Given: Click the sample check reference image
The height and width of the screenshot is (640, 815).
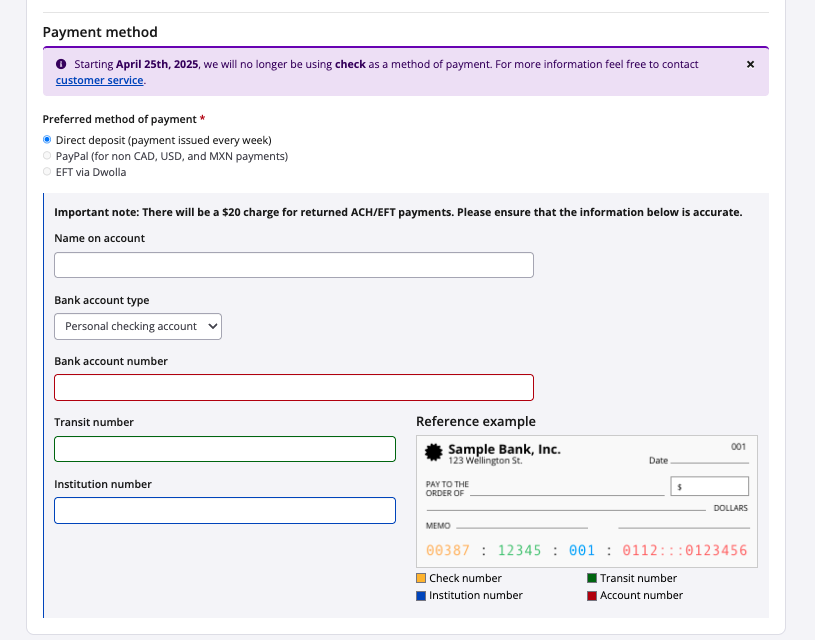Looking at the screenshot, I should 586,501.
